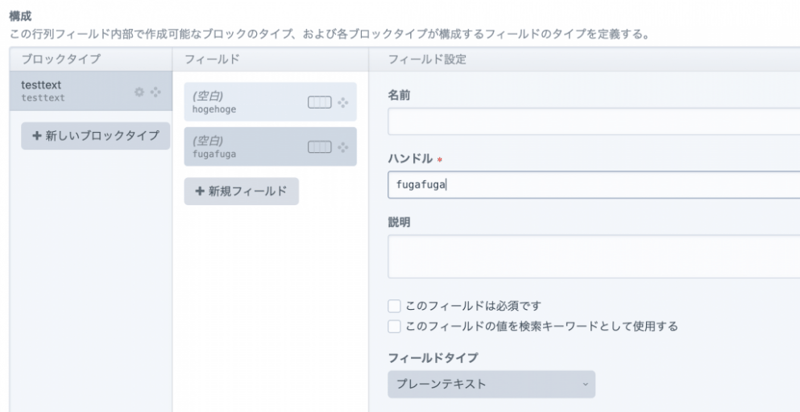Screen dimensions: 800x412
Task: Click inside the 説明 text area
Action: point(592,257)
